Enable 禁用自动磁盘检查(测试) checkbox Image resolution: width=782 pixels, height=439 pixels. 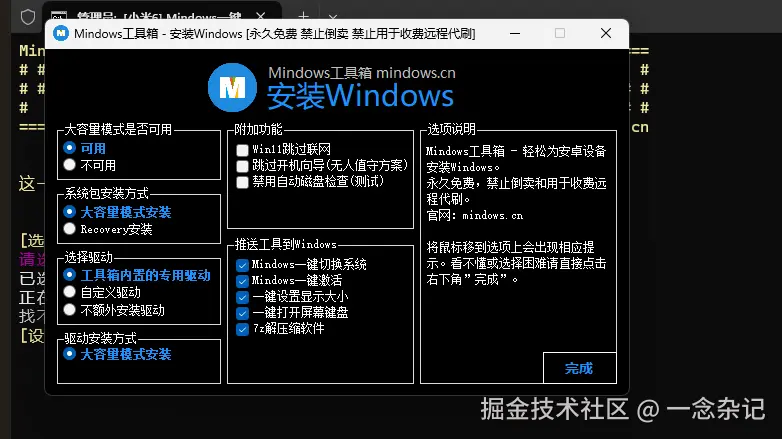(242, 182)
